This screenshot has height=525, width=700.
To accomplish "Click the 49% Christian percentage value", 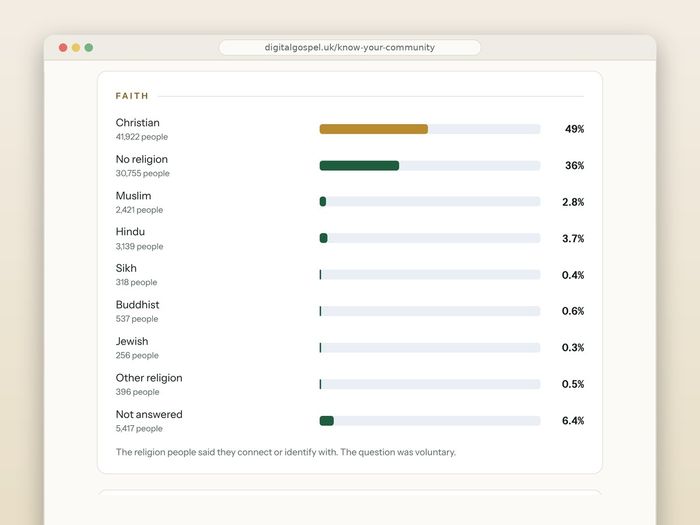I will pos(575,129).
